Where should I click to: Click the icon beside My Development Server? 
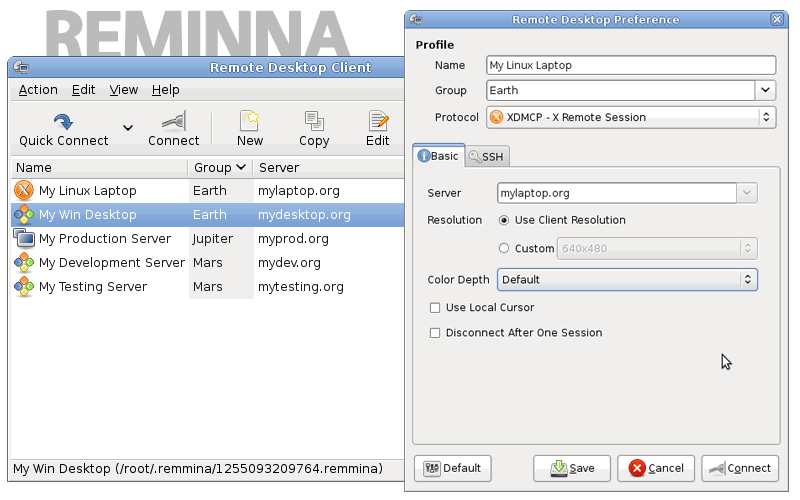pos(24,262)
